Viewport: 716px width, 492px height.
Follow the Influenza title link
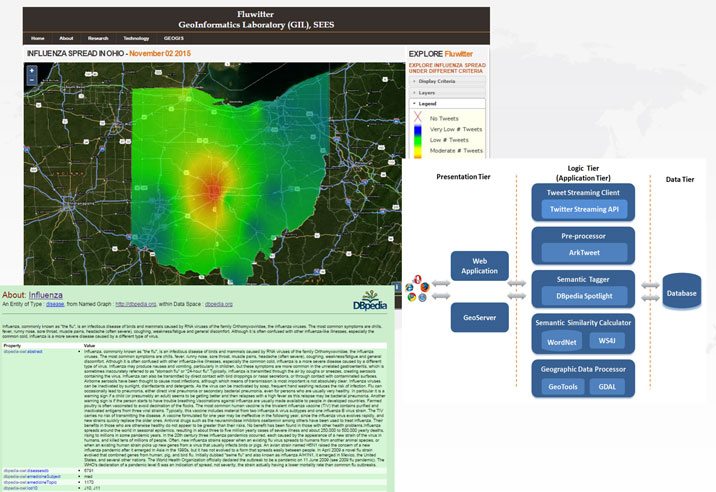click(x=49, y=295)
